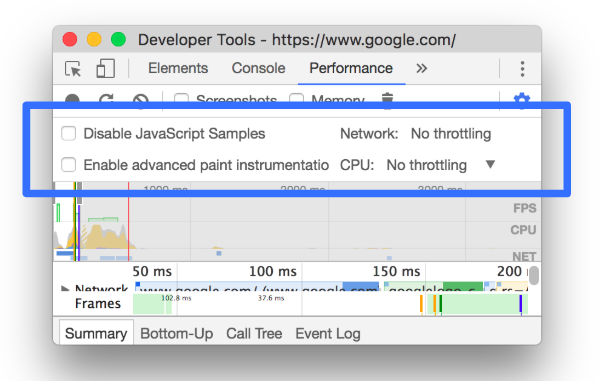Screen dimensions: 604x381
Task: Toggle the device toolbar icon
Action: [x=105, y=69]
